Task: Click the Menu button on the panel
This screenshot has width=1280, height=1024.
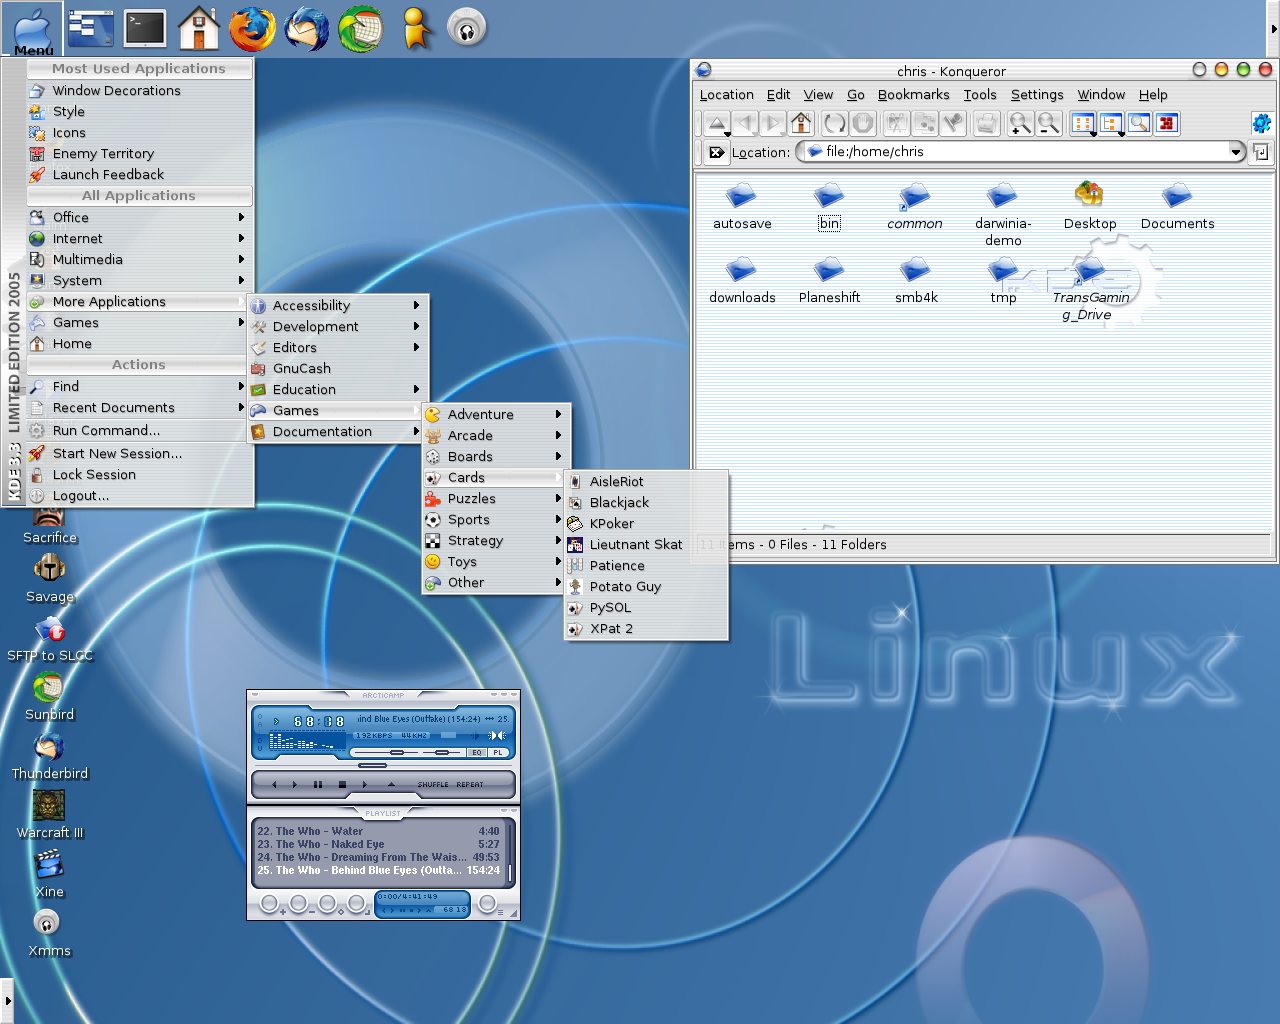Action: point(33,29)
